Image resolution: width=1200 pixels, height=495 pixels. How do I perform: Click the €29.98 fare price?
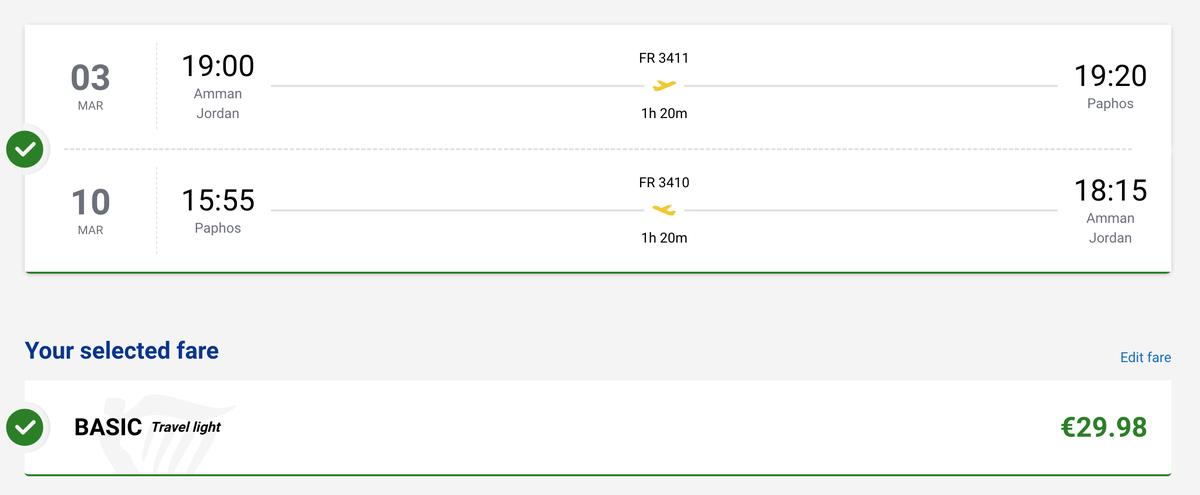tap(1103, 427)
